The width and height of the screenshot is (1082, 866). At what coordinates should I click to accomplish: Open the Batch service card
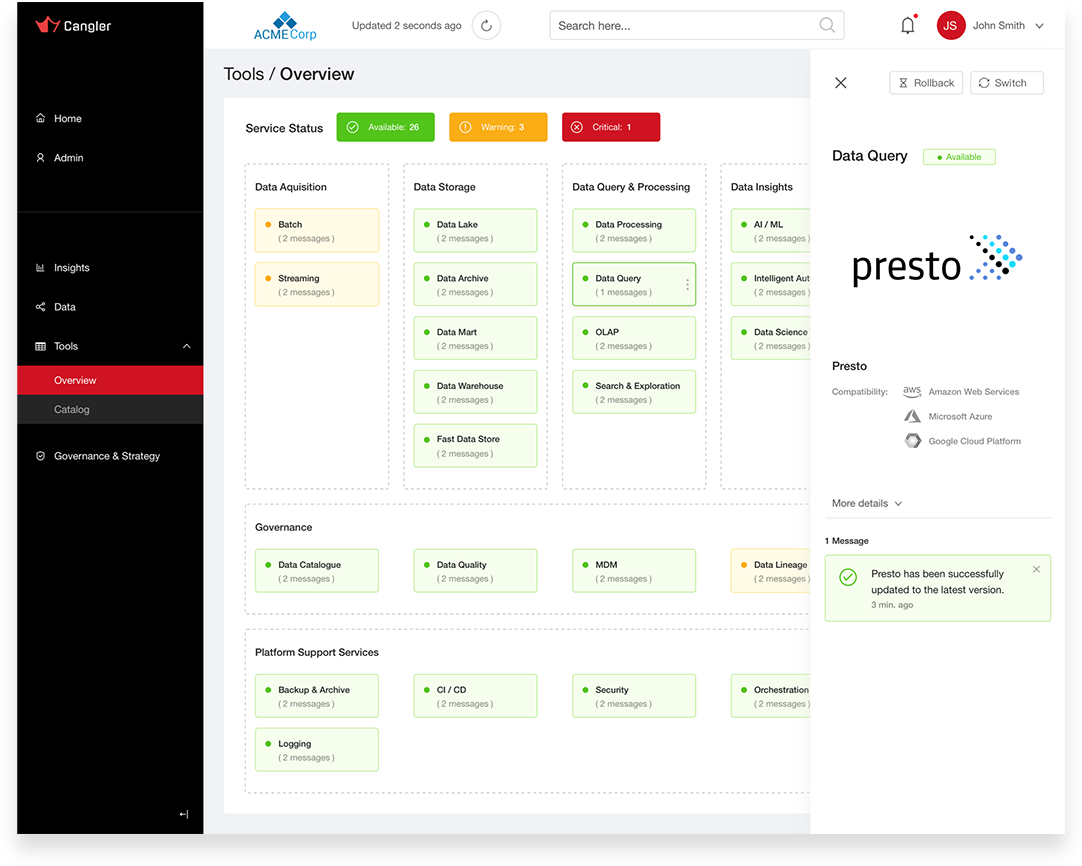[x=317, y=230]
